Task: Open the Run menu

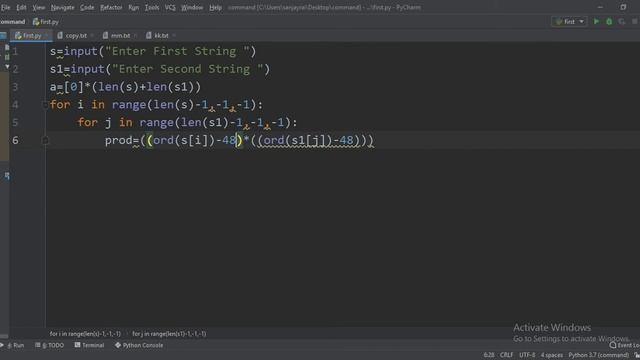Action: 133,7
